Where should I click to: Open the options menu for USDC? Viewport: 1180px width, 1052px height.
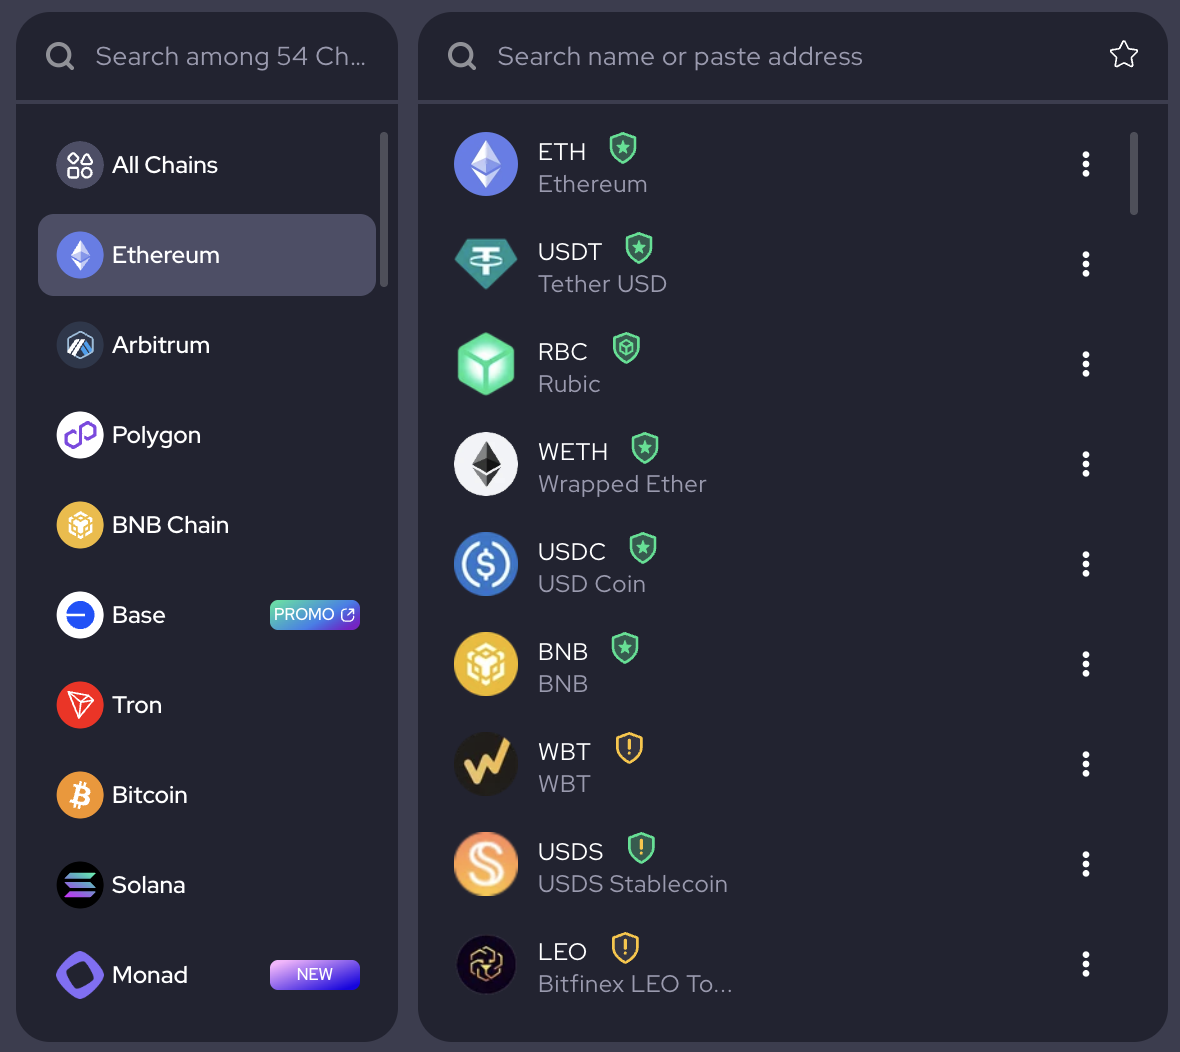[x=1086, y=564]
